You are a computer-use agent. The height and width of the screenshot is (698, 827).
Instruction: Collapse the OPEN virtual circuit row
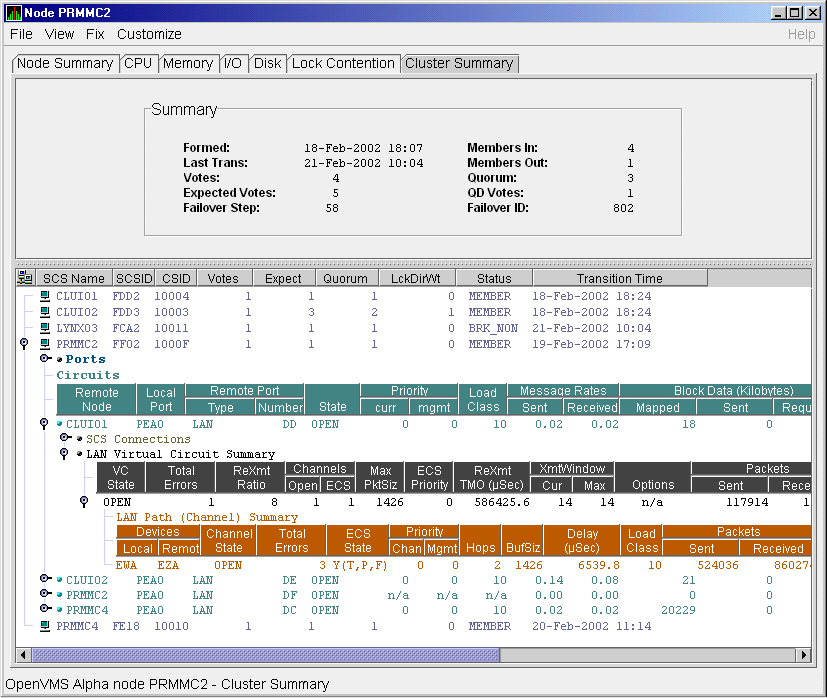click(84, 501)
